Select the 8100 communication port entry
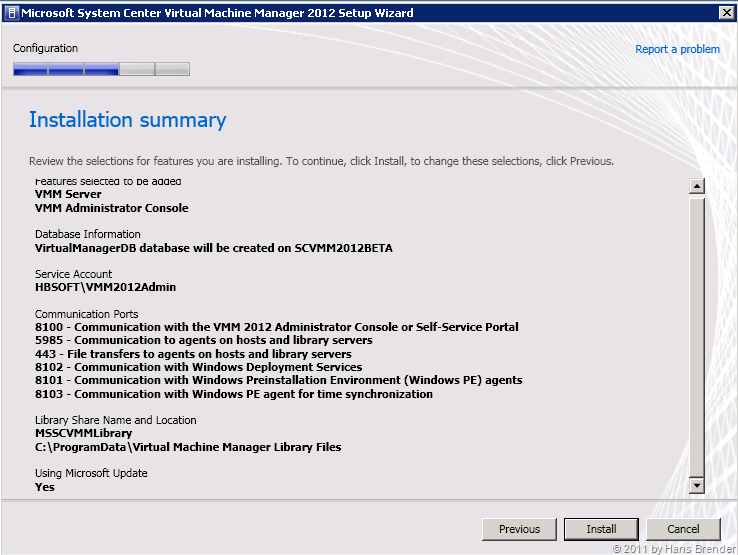 click(x=276, y=327)
